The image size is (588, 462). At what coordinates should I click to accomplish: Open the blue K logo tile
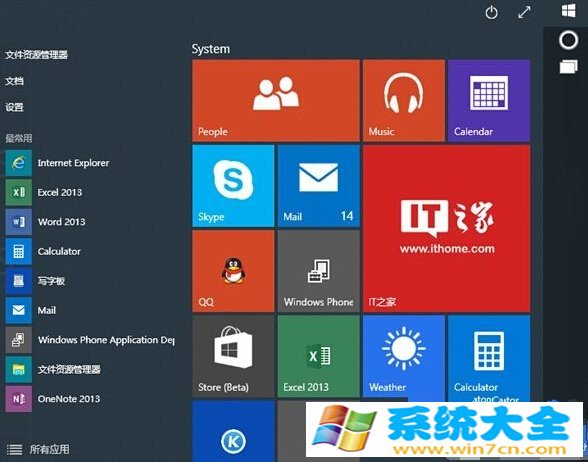pos(233,431)
